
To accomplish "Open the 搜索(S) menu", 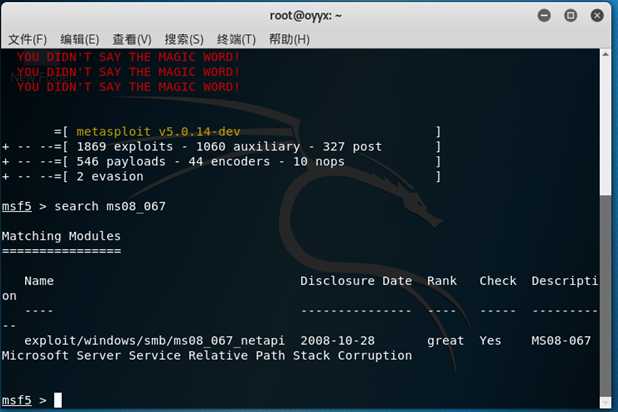I will coord(184,39).
